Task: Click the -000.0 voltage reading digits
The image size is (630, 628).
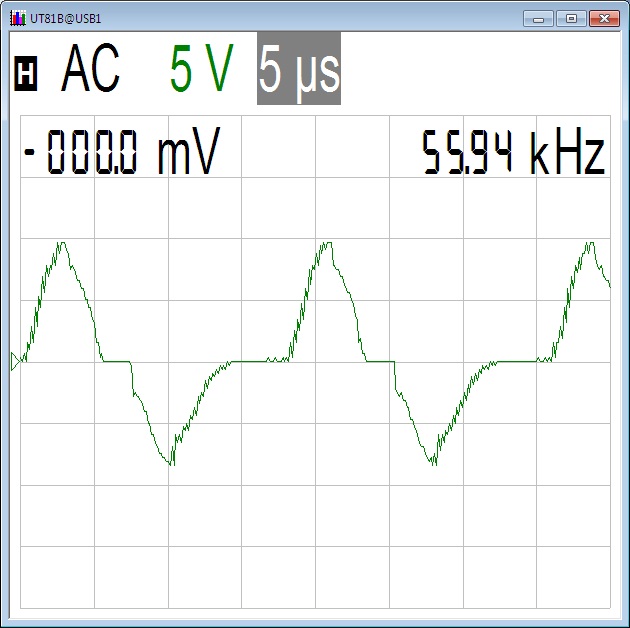Action: (84, 155)
